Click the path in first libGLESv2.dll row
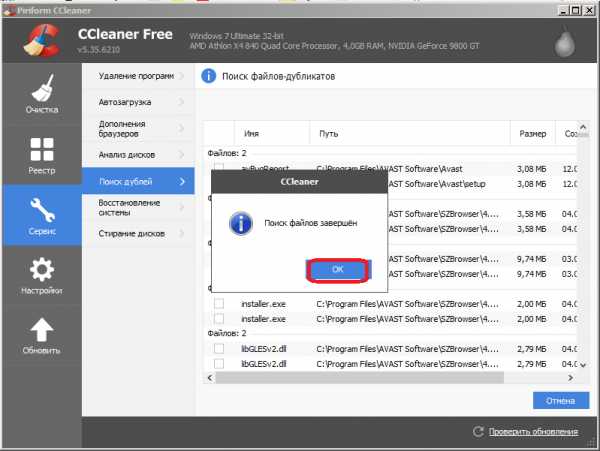This screenshot has height=451, width=600. (x=408, y=349)
